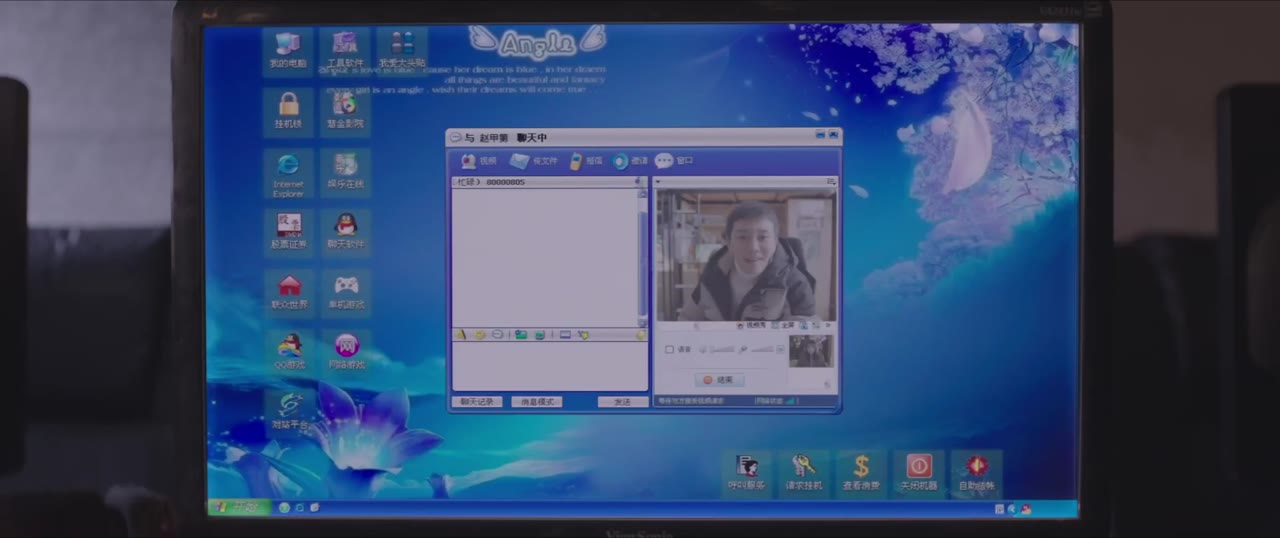Click the 关闭机器 red power icon

point(918,473)
